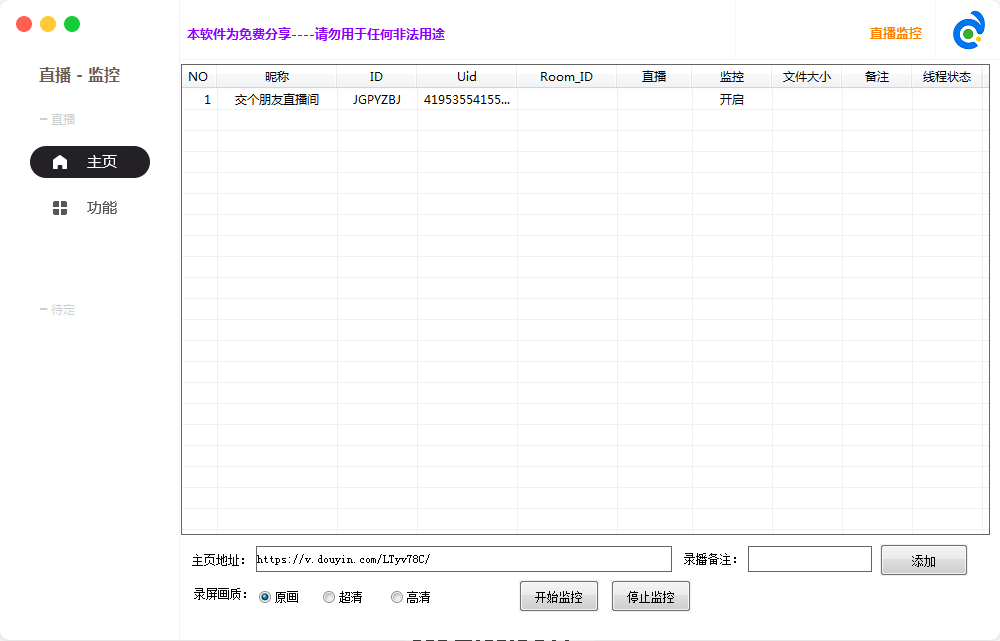
Task: Click the 昵称 column header
Action: [x=276, y=76]
